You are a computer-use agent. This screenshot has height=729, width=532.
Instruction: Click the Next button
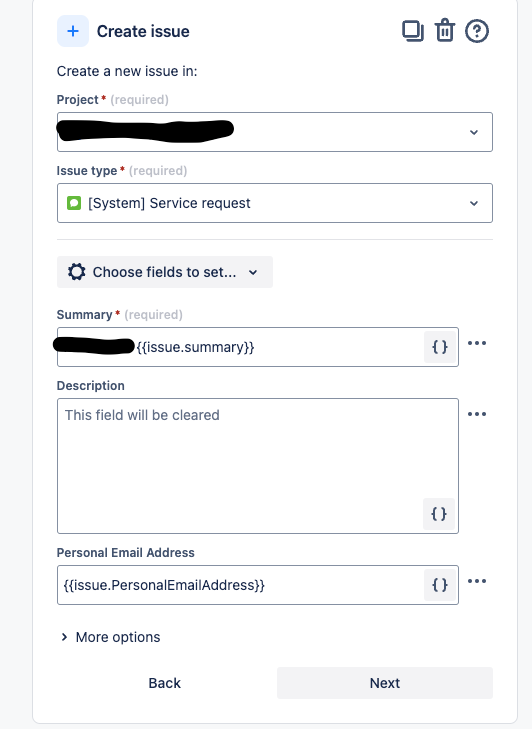385,683
